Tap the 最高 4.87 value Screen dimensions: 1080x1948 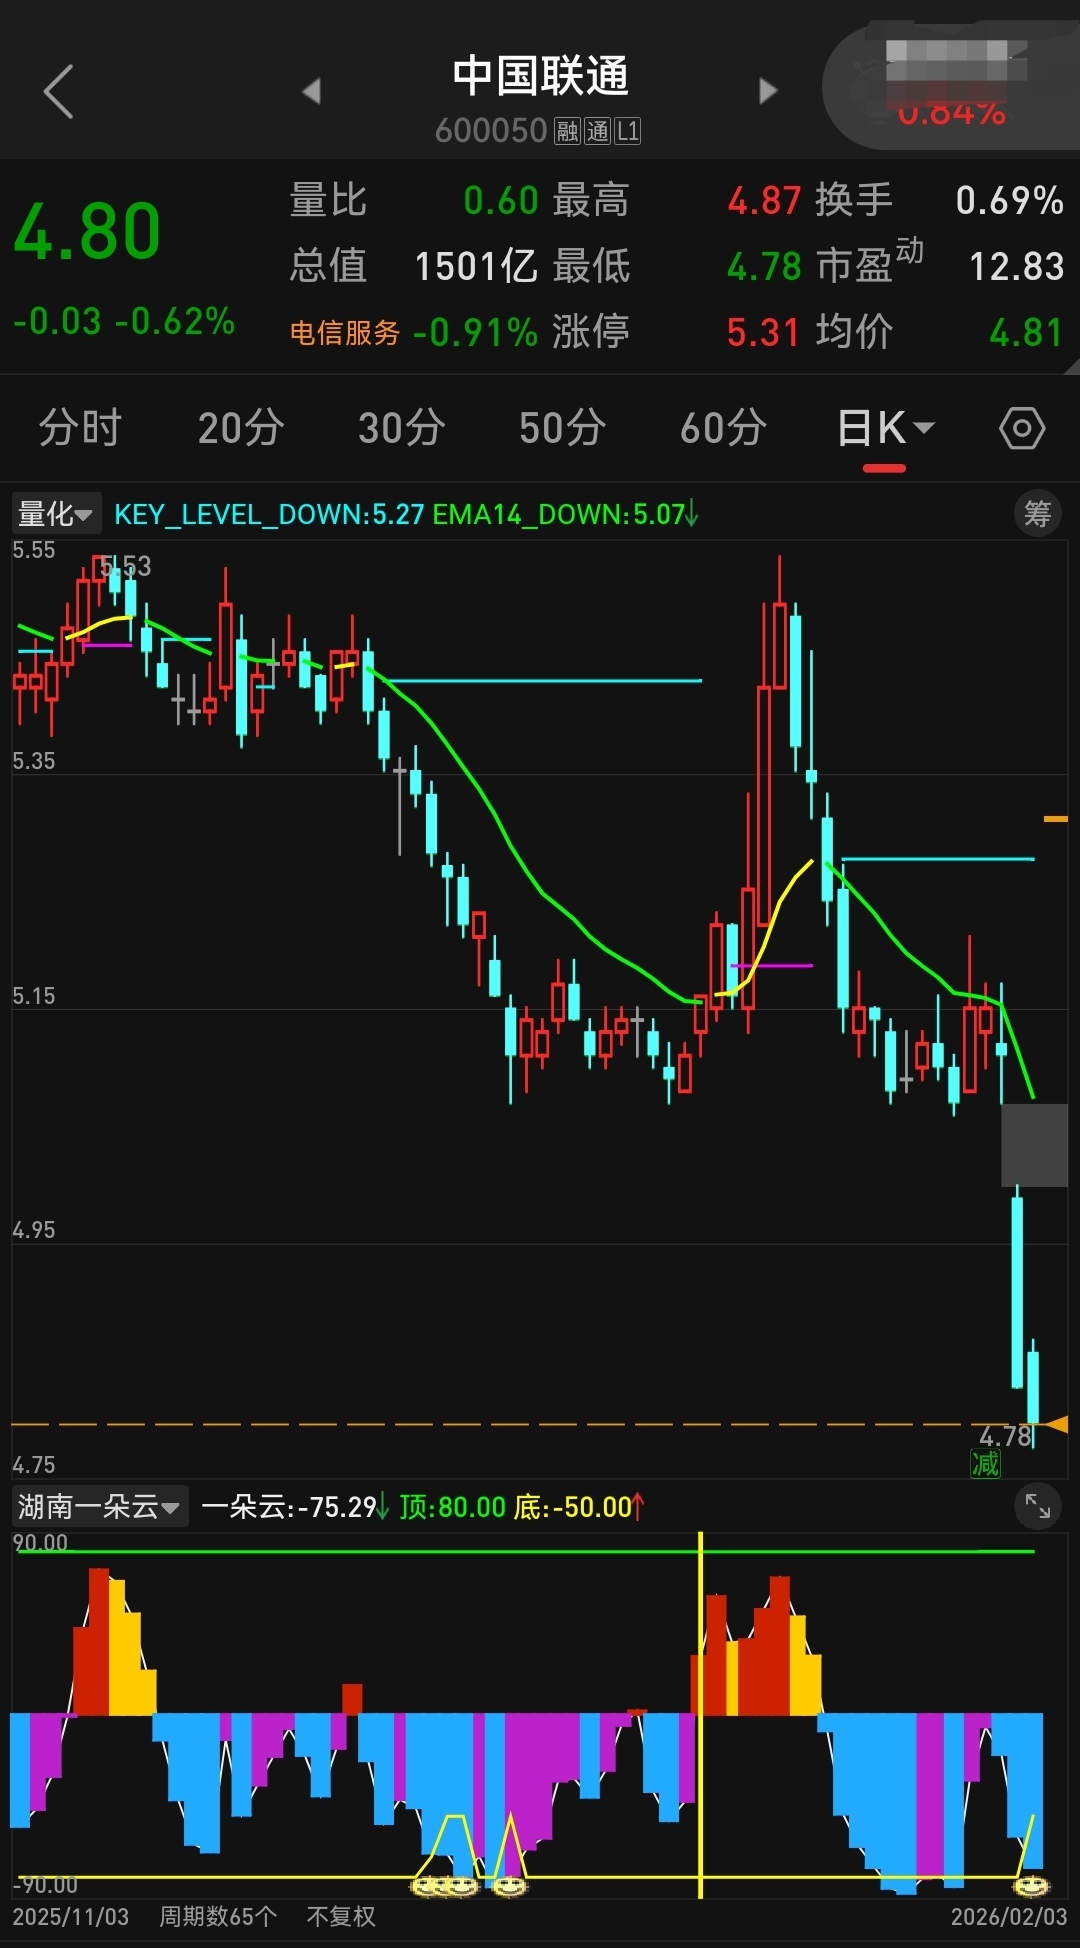[764, 201]
